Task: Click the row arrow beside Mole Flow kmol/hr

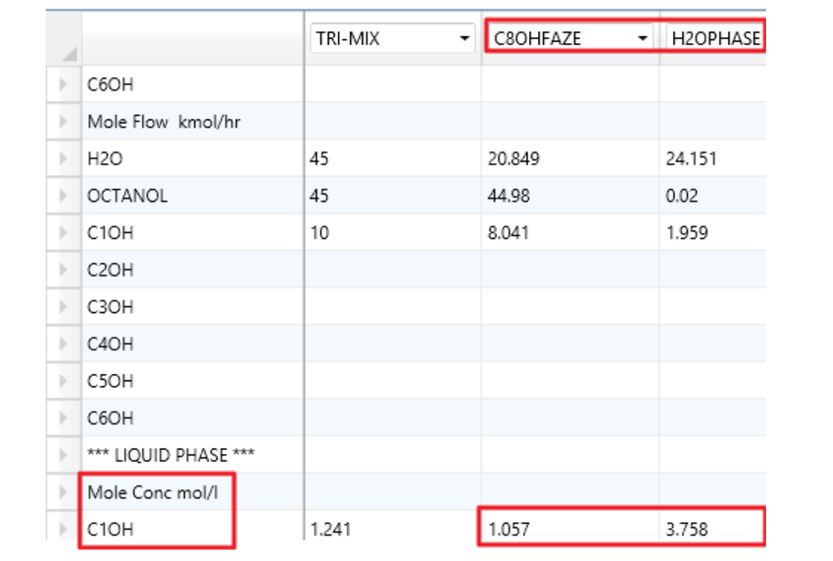Action: click(64, 122)
